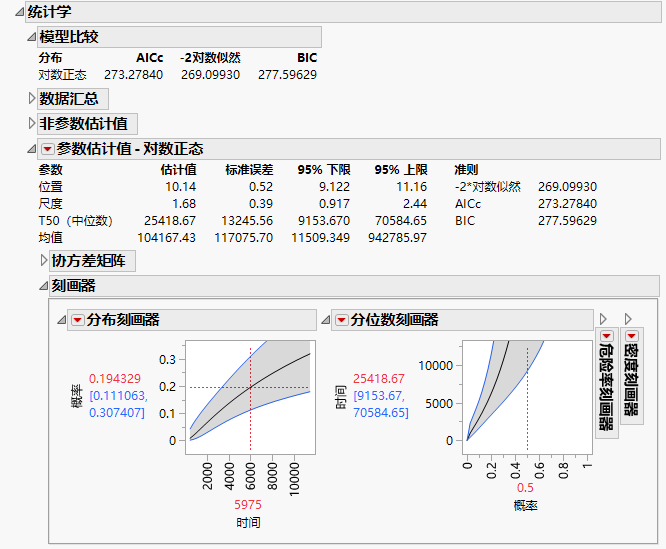Click the 5975 time value field
666x549 pixels.
pyautogui.click(x=248, y=505)
